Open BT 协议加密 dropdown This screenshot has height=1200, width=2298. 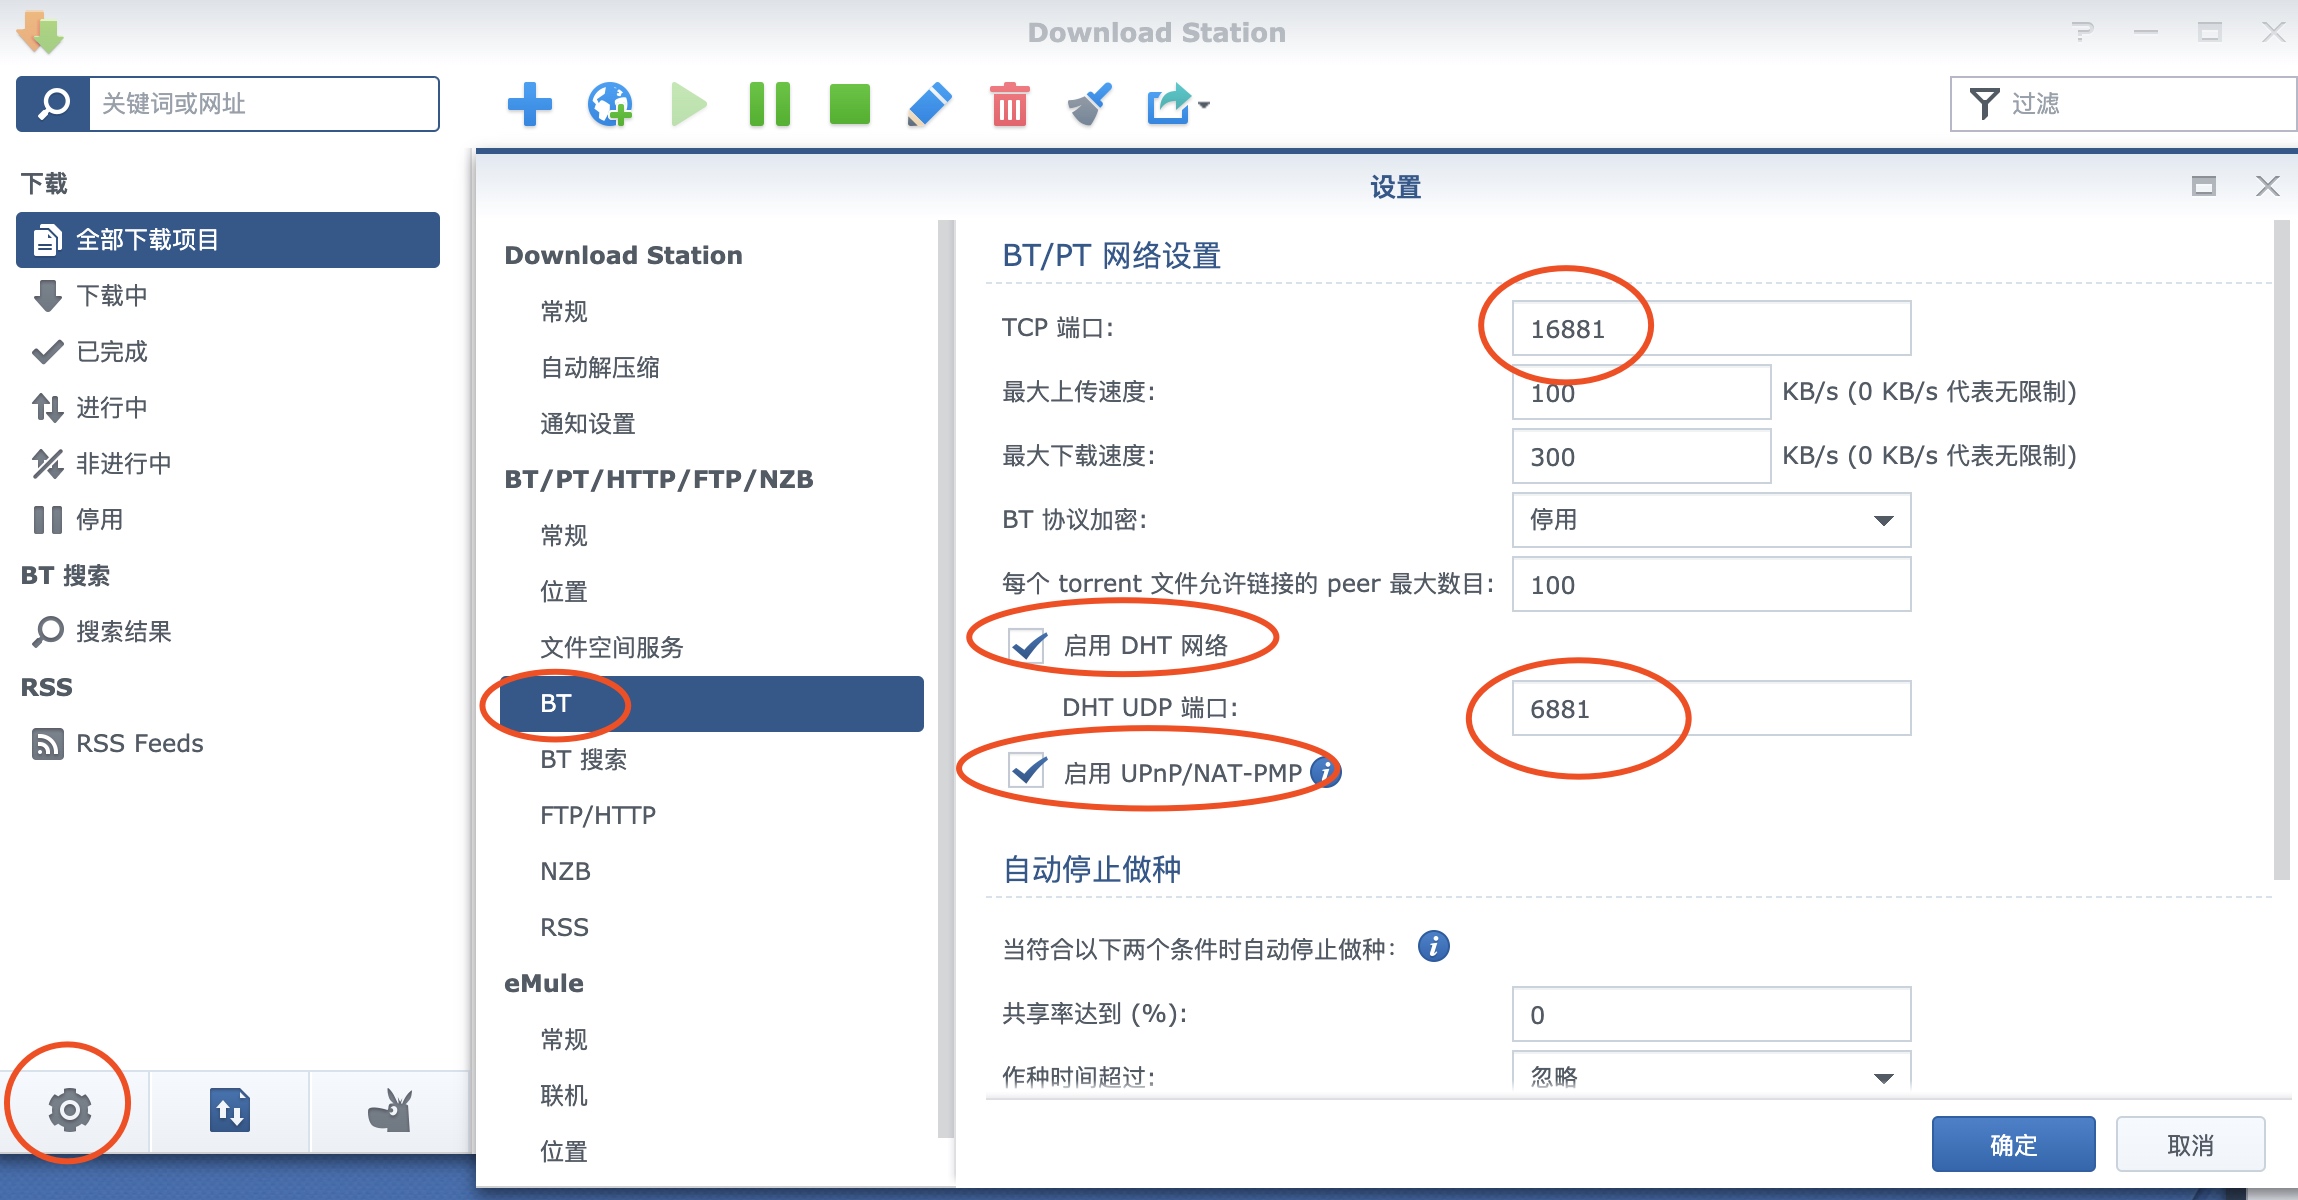tap(1711, 520)
